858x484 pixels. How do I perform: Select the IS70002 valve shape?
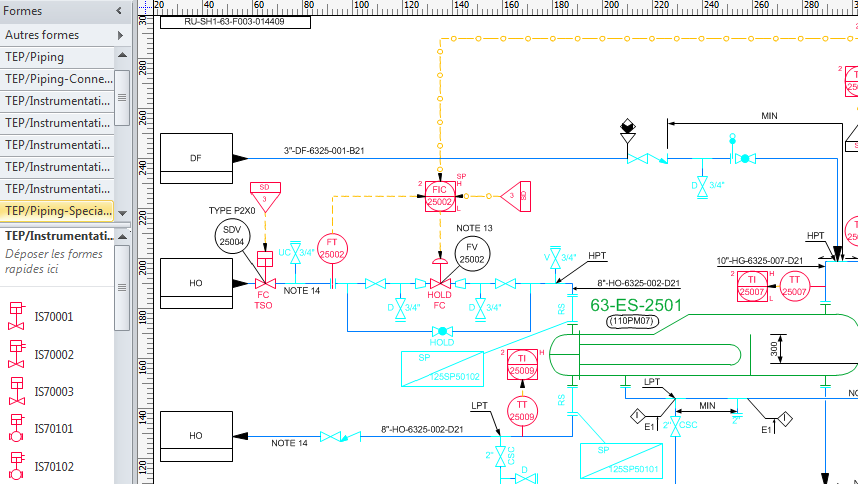pos(16,354)
